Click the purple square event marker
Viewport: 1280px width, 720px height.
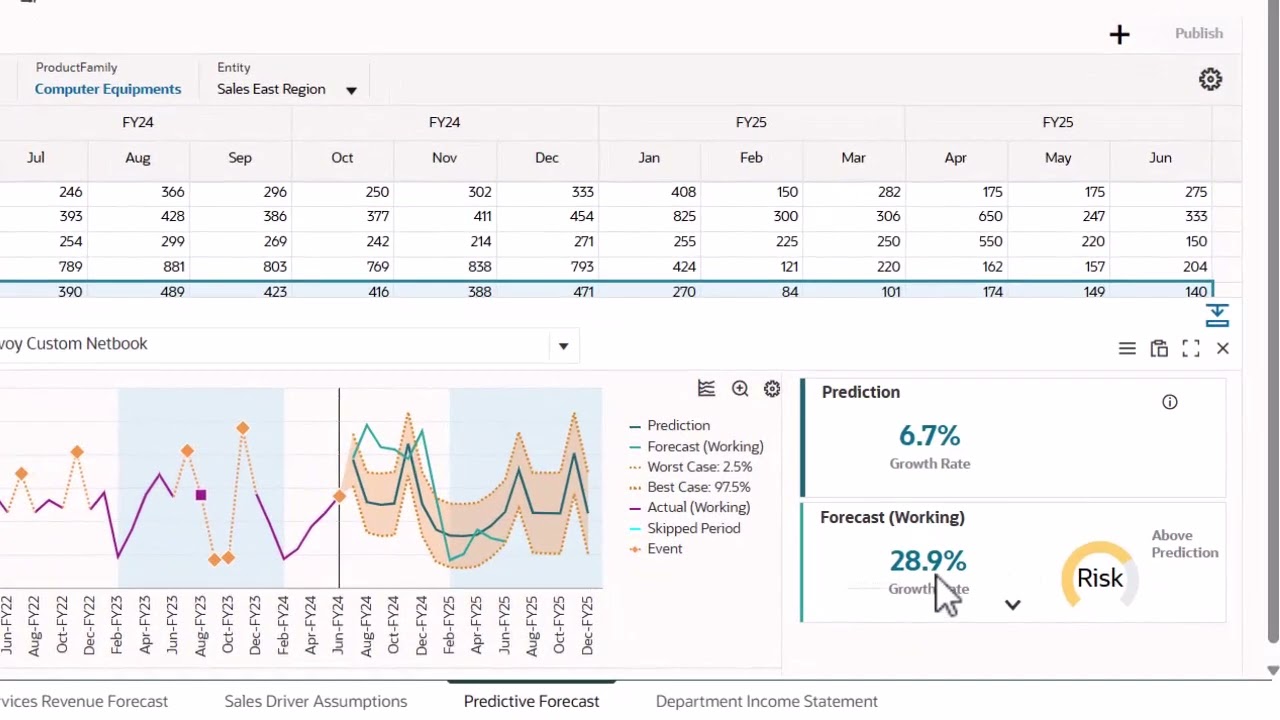(201, 495)
